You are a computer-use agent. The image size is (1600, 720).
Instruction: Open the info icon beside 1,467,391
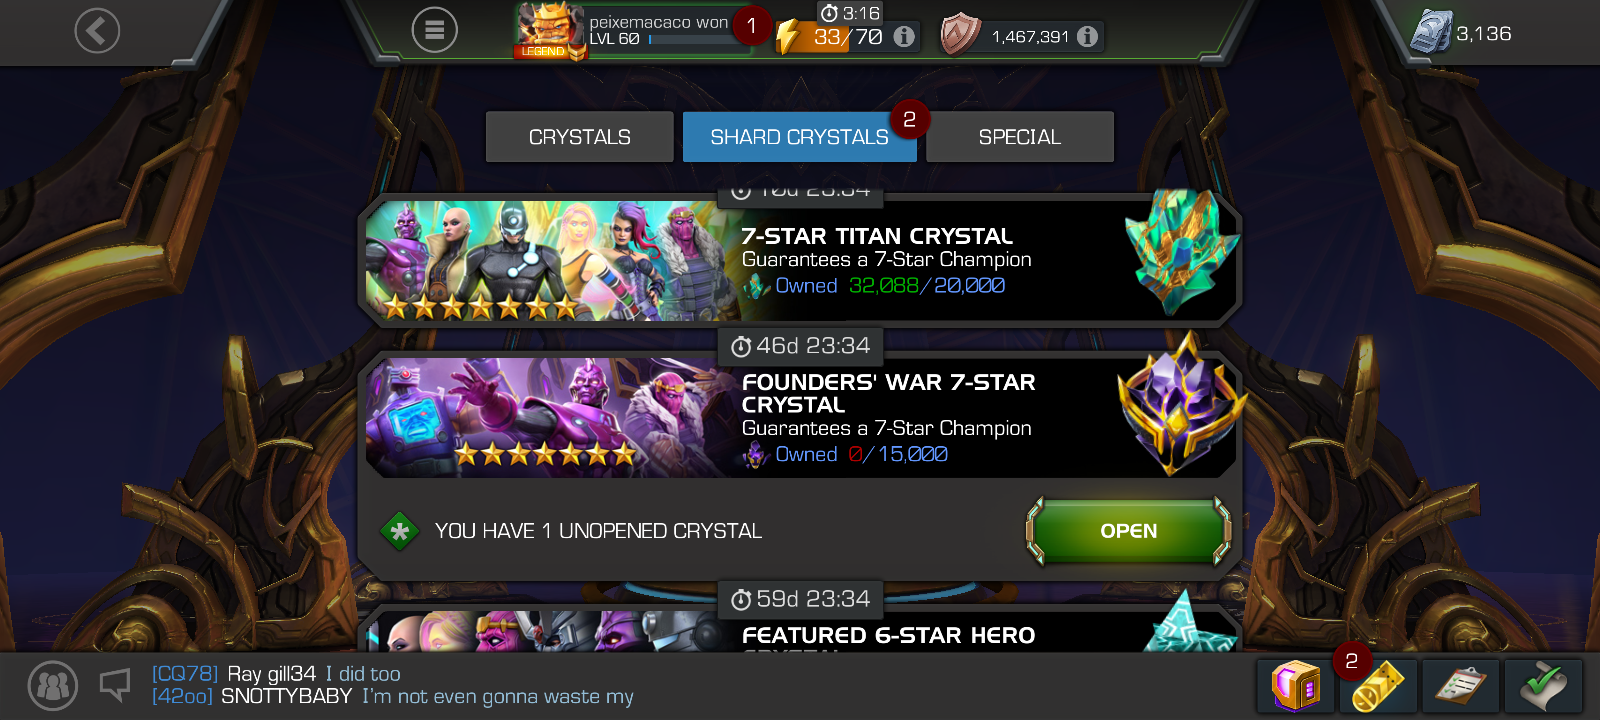[x=1087, y=37]
